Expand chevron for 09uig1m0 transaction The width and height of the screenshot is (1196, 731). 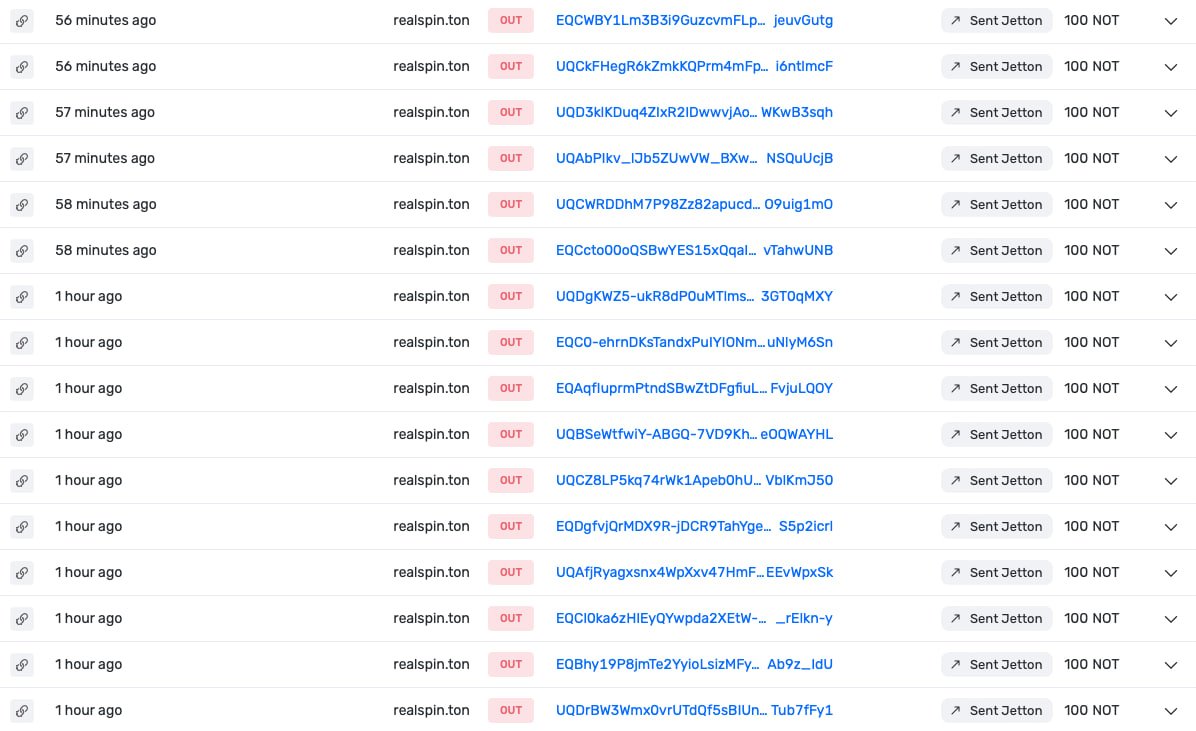tap(1171, 205)
